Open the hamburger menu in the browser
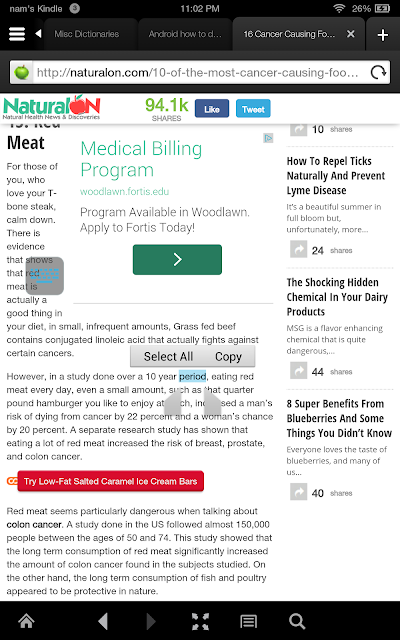 pyautogui.click(x=17, y=34)
